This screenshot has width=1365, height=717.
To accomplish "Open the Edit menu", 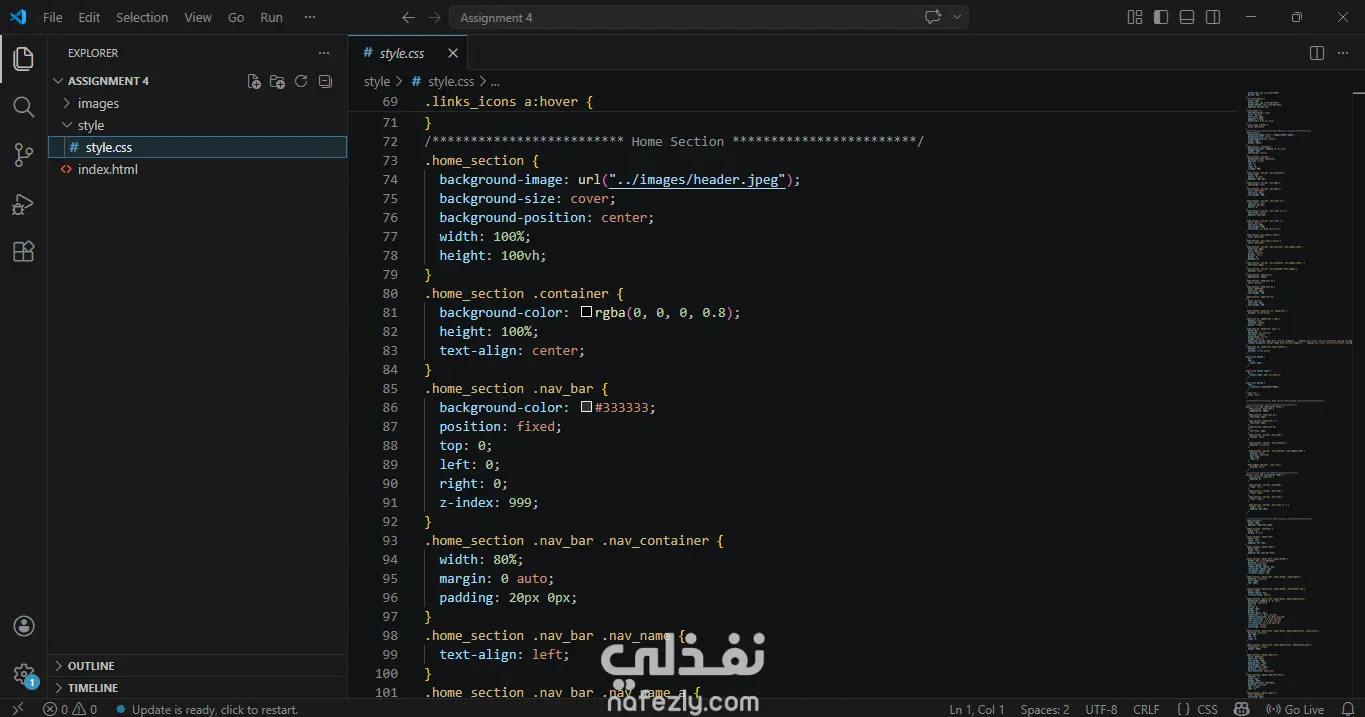I will [x=89, y=17].
